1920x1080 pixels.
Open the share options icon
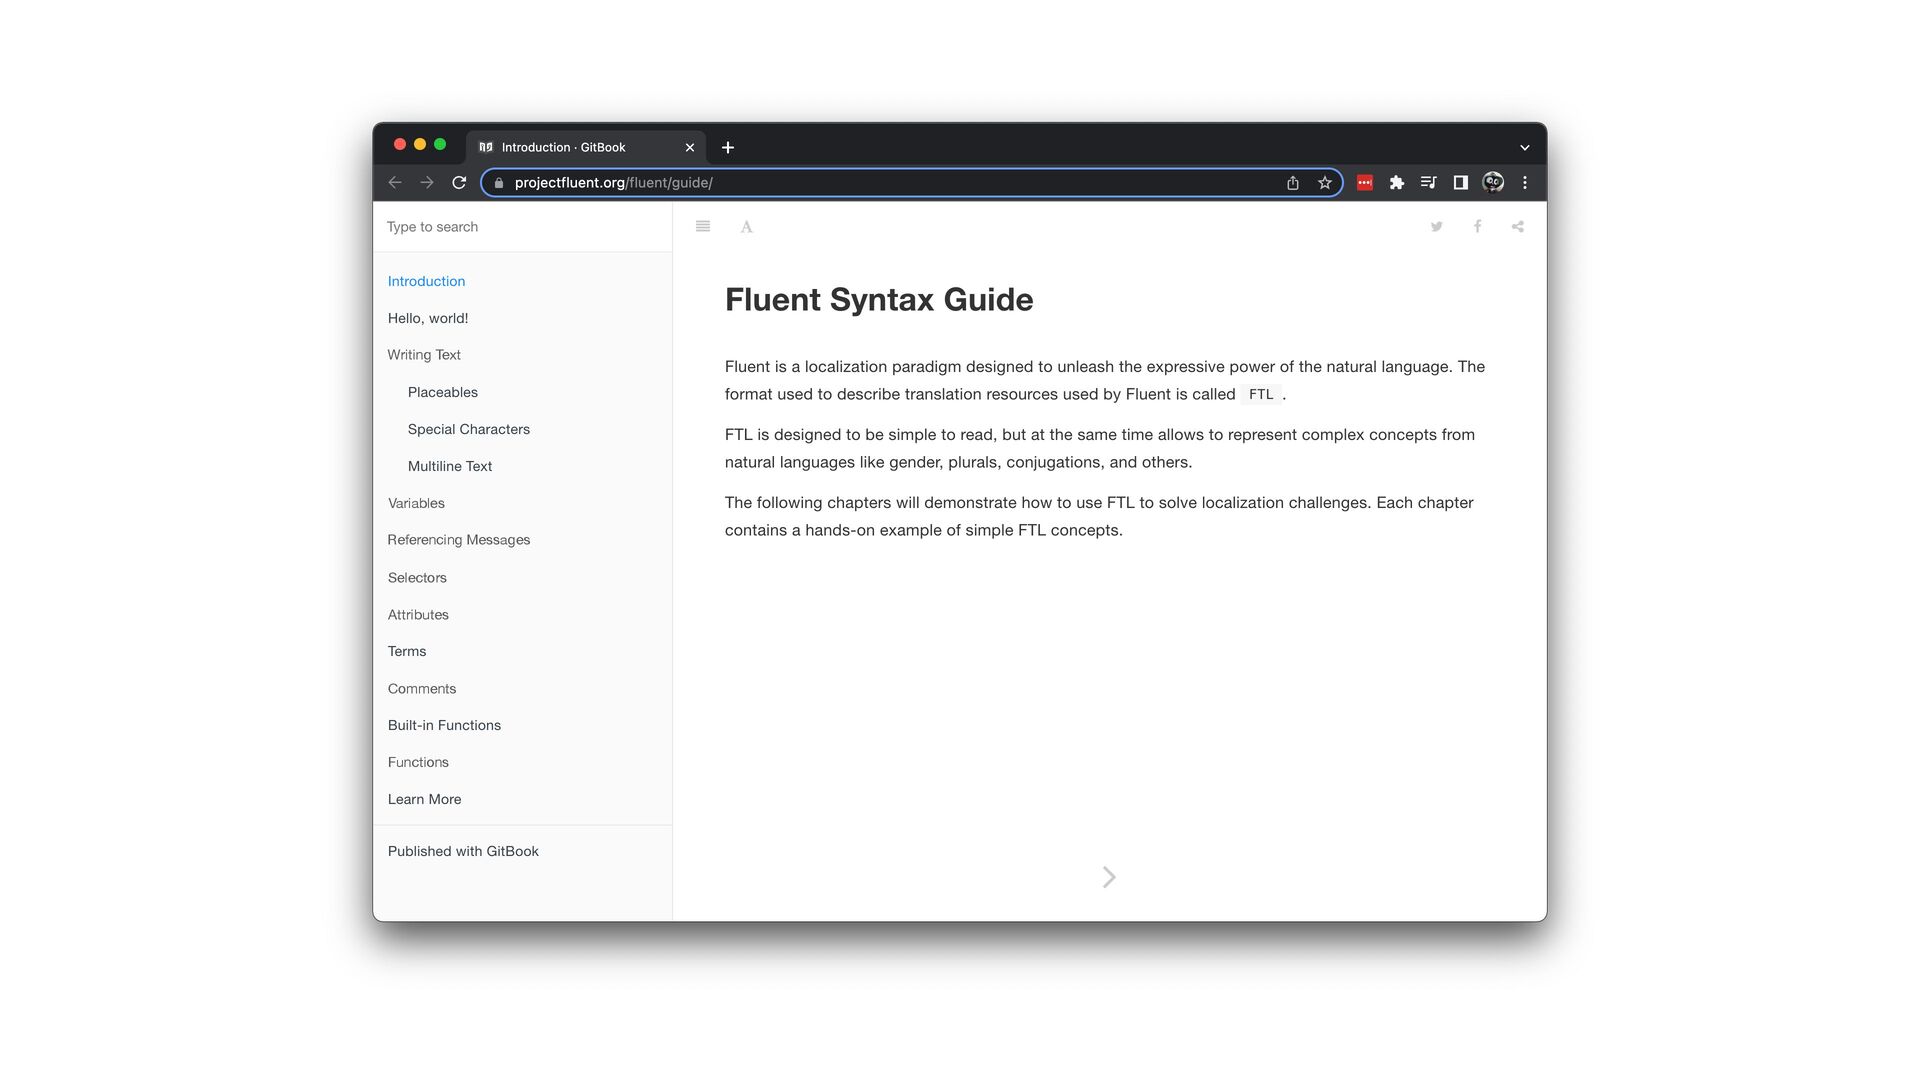[1517, 227]
